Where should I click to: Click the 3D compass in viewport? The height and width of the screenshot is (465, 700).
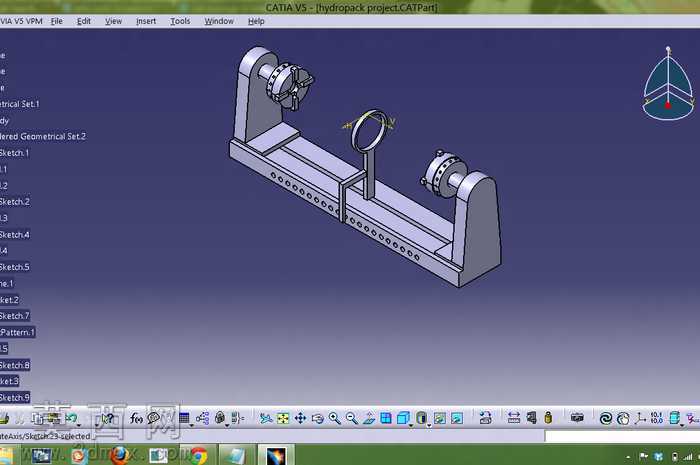click(x=668, y=84)
